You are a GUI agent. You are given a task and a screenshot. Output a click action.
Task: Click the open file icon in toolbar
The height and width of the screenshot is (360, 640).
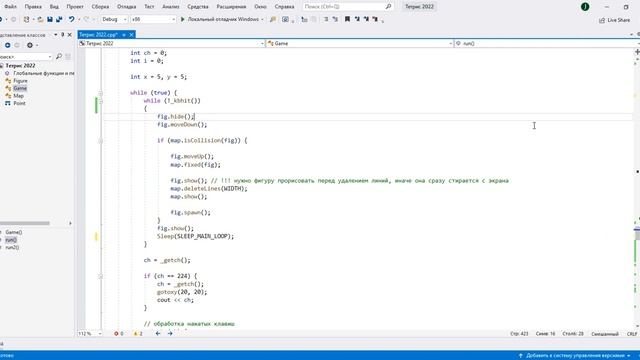coord(40,19)
